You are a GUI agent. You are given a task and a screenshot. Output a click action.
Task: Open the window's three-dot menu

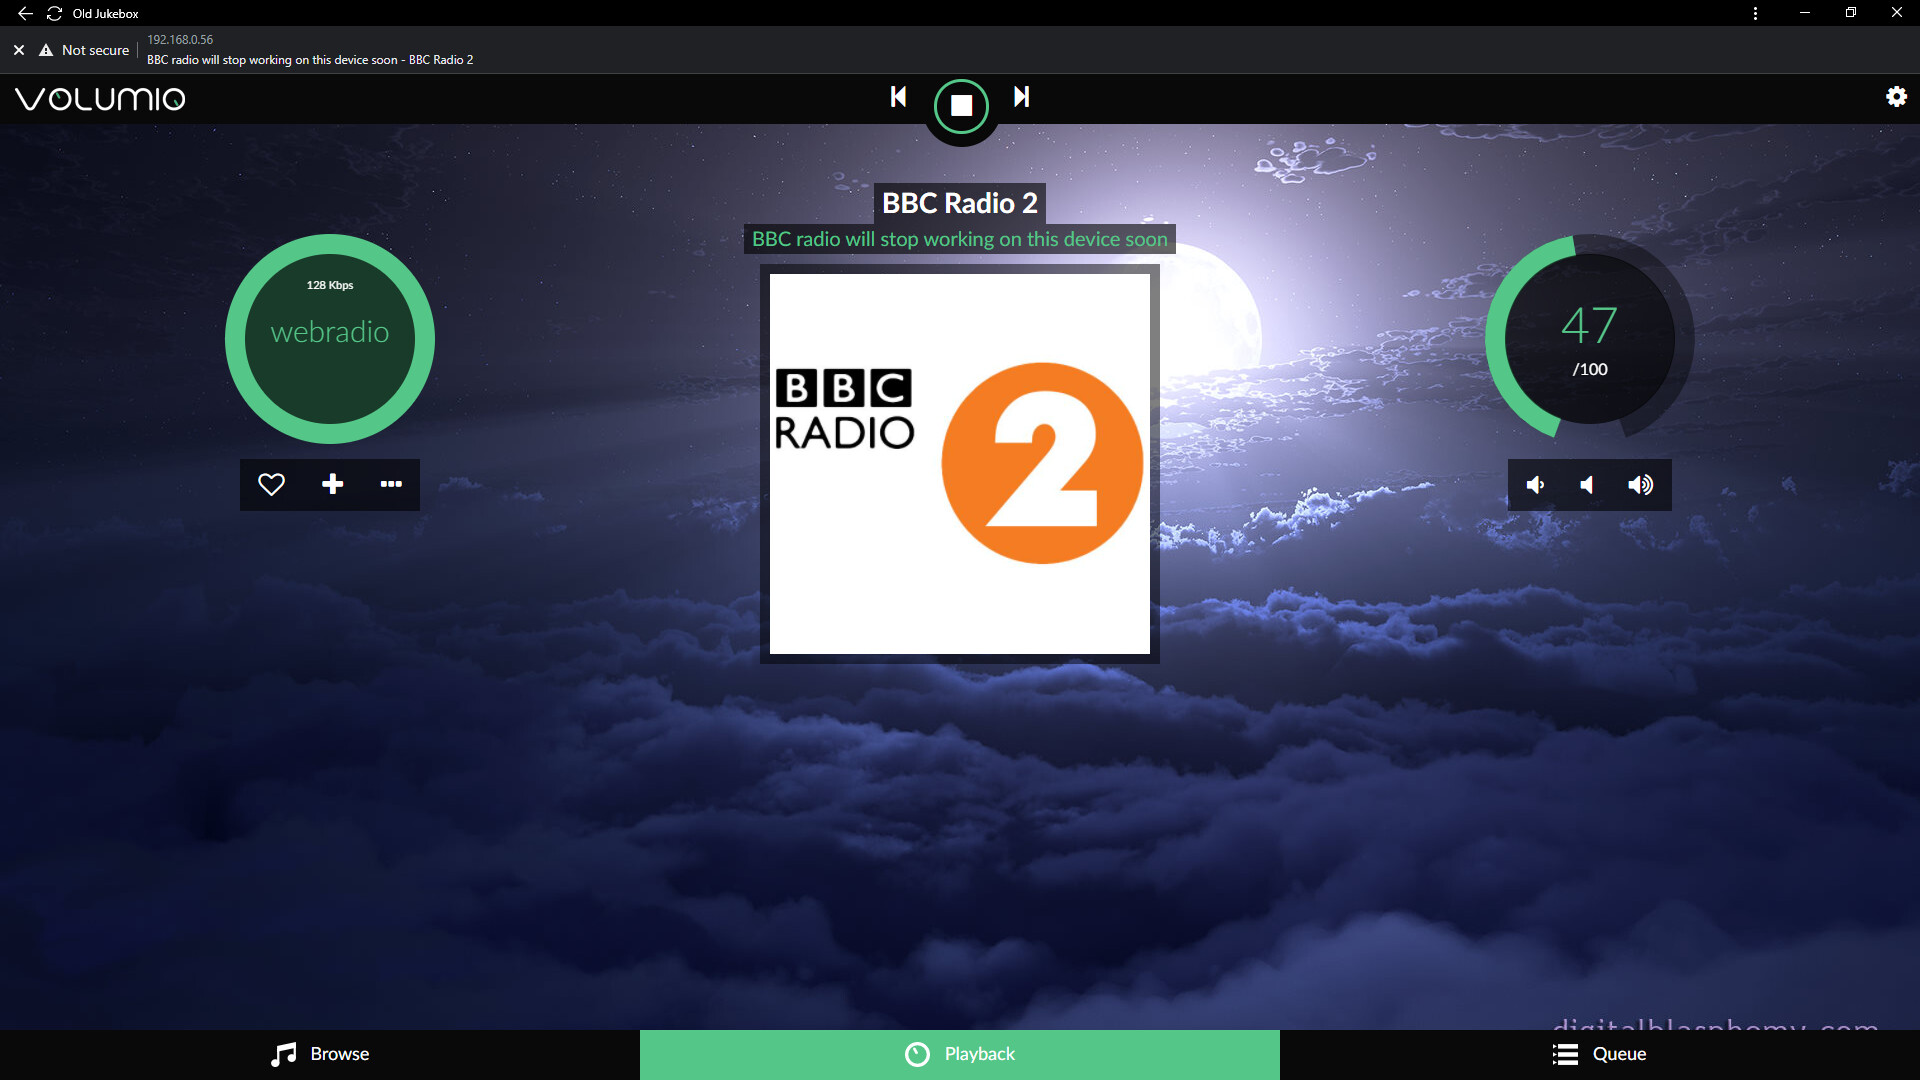click(1755, 13)
